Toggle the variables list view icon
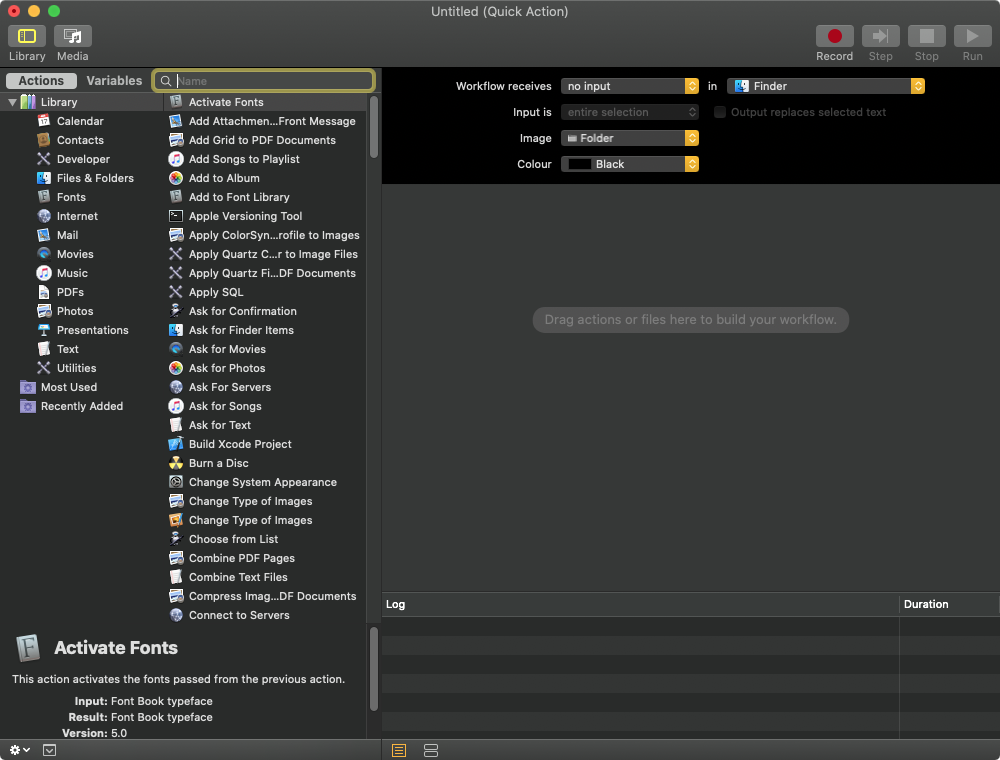 click(431, 750)
